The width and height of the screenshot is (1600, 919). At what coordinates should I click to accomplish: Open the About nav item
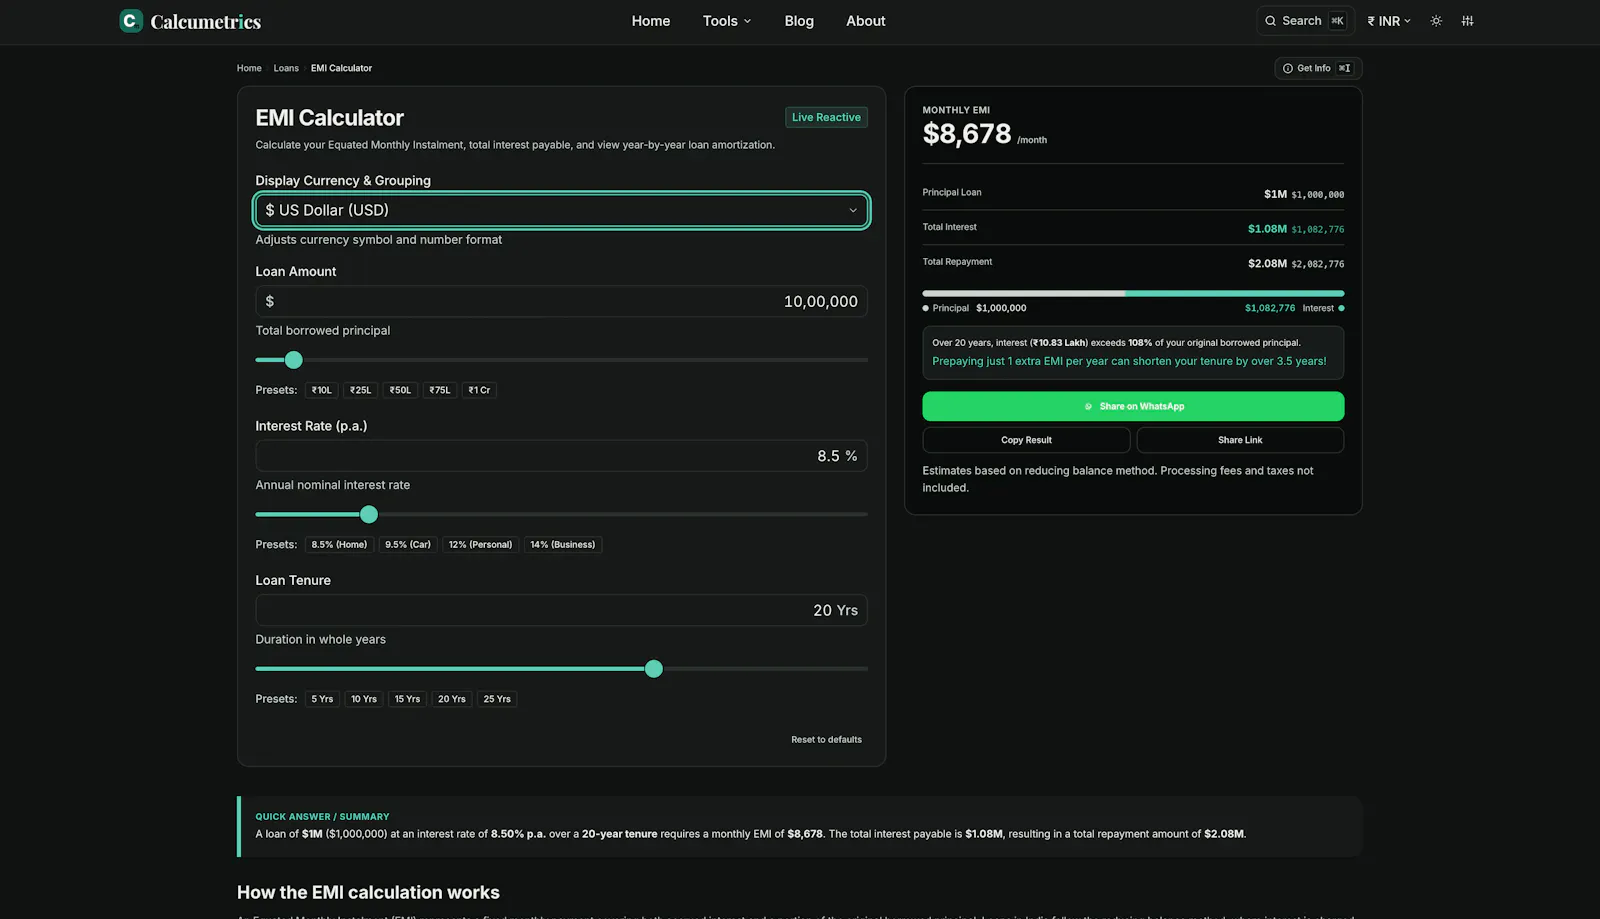[x=866, y=21]
